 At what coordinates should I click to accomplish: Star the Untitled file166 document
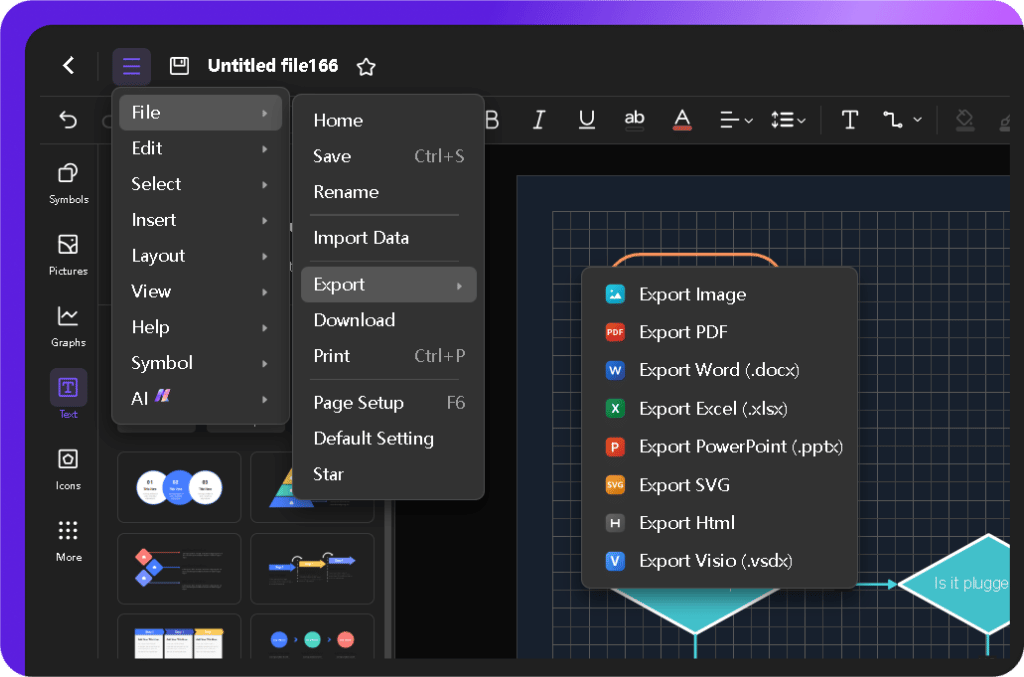click(x=365, y=65)
